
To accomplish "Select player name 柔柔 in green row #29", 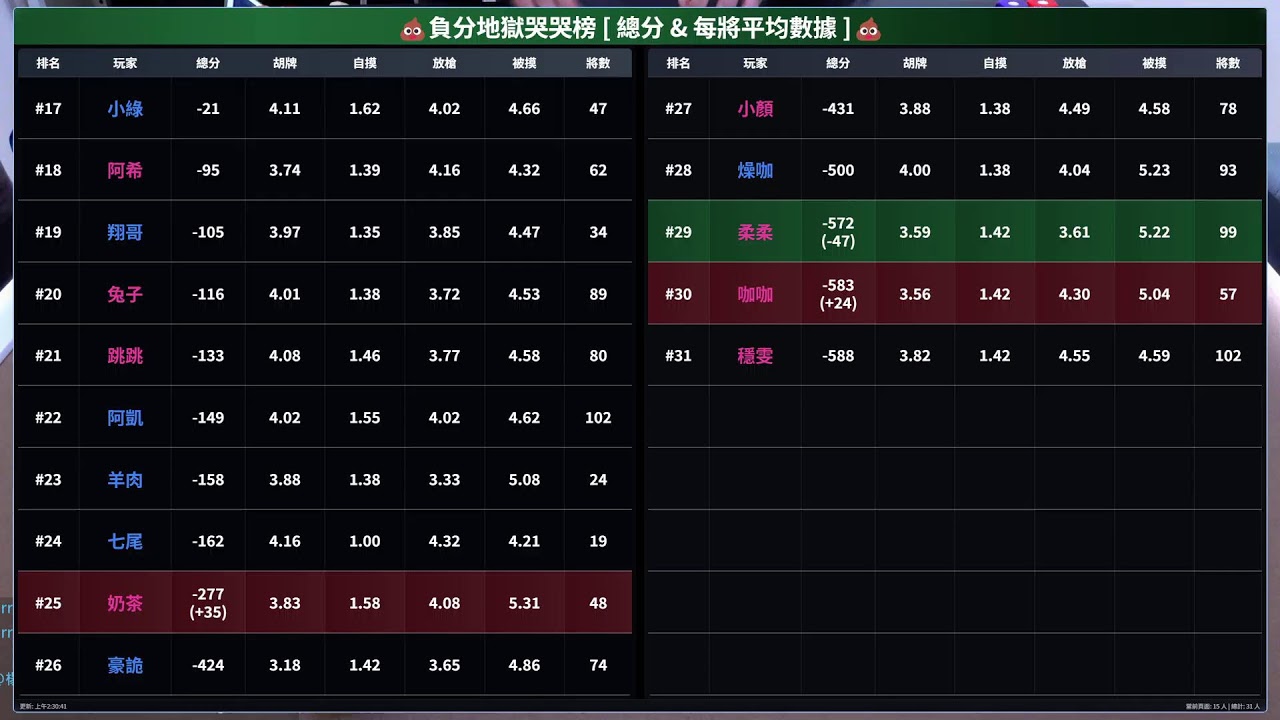I will click(x=755, y=232).
